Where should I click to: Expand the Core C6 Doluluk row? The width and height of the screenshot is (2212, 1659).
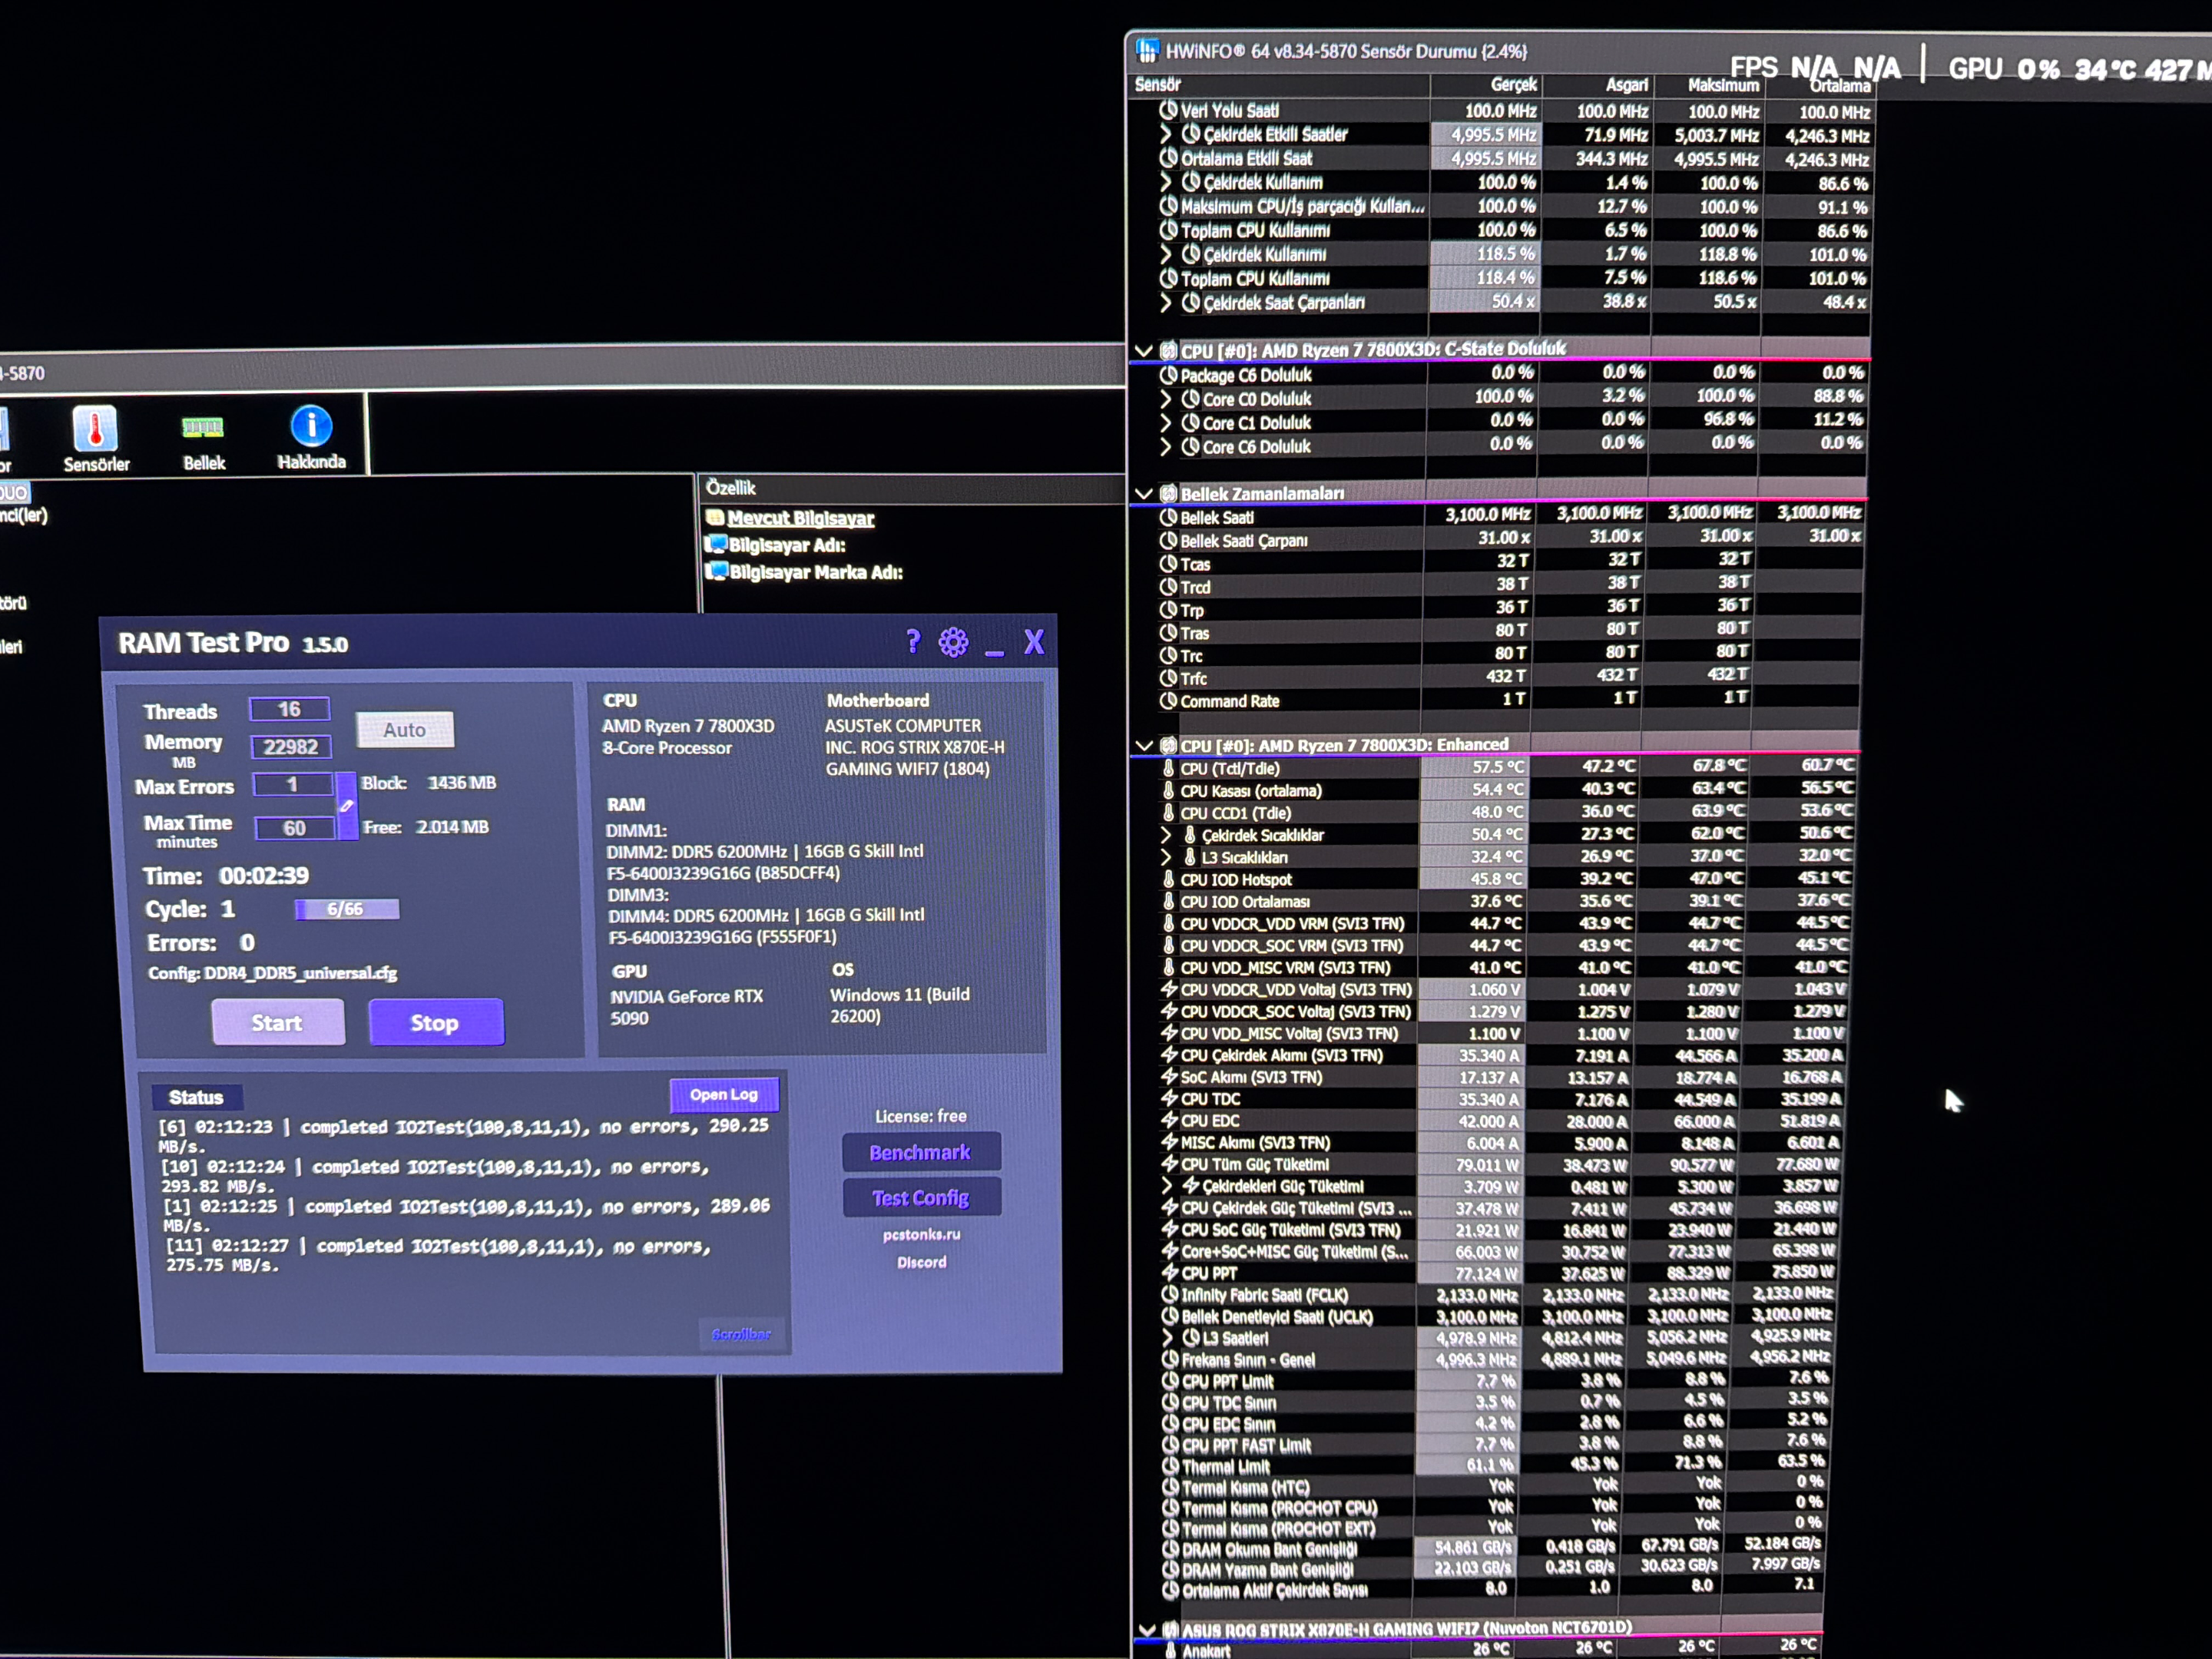tap(1166, 447)
